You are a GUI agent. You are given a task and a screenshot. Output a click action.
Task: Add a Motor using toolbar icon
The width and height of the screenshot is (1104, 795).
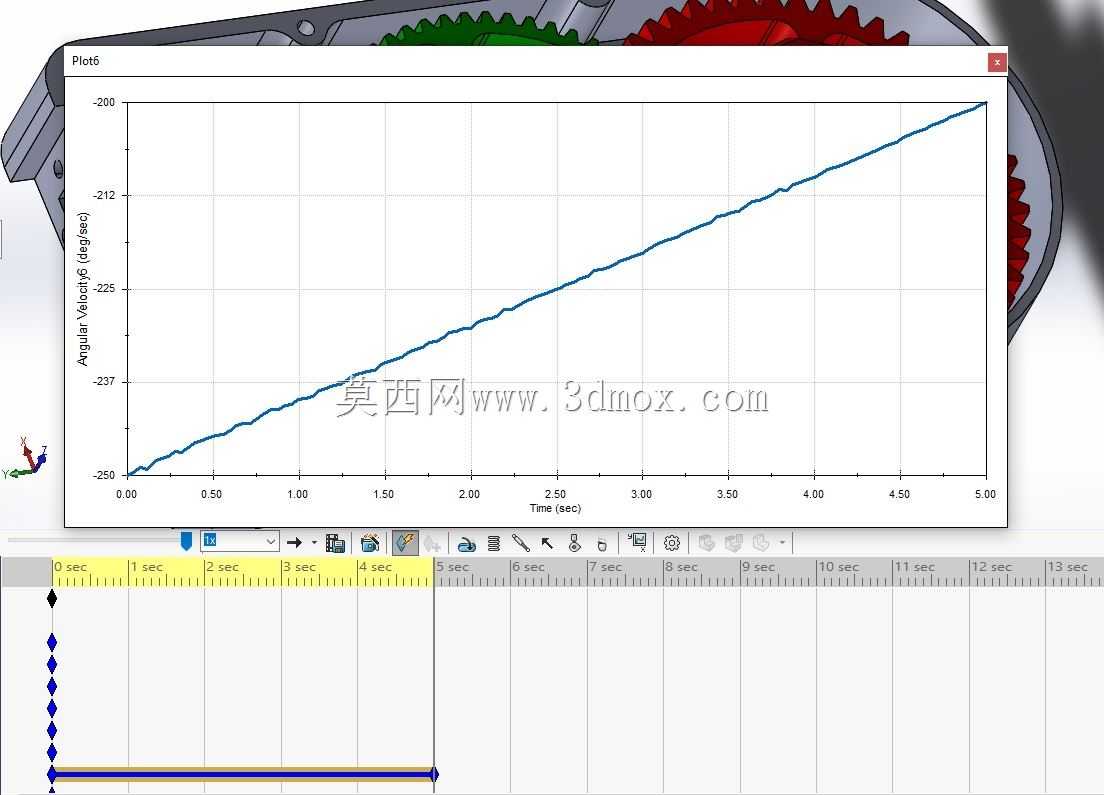tap(466, 544)
